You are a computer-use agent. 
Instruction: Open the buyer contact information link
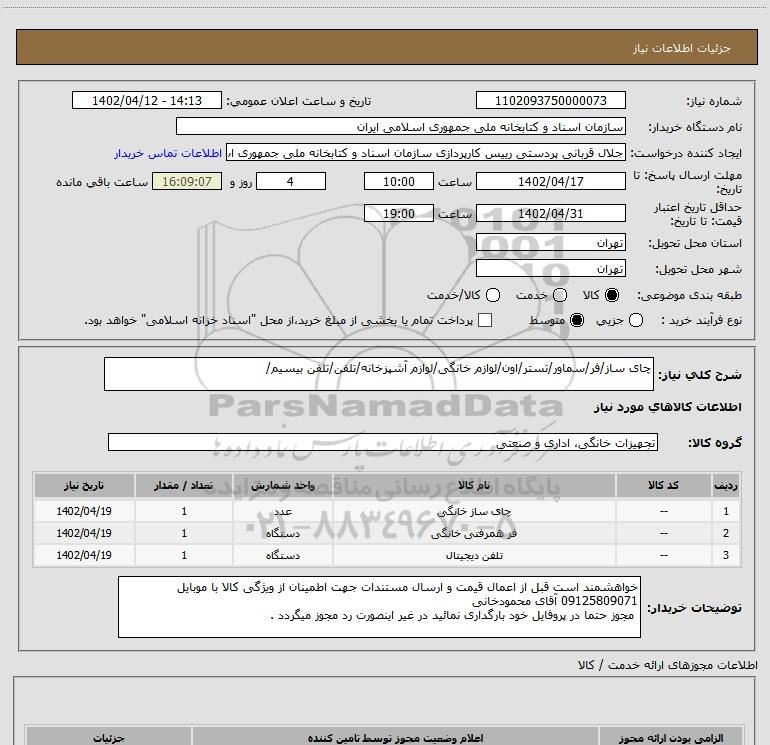168,153
